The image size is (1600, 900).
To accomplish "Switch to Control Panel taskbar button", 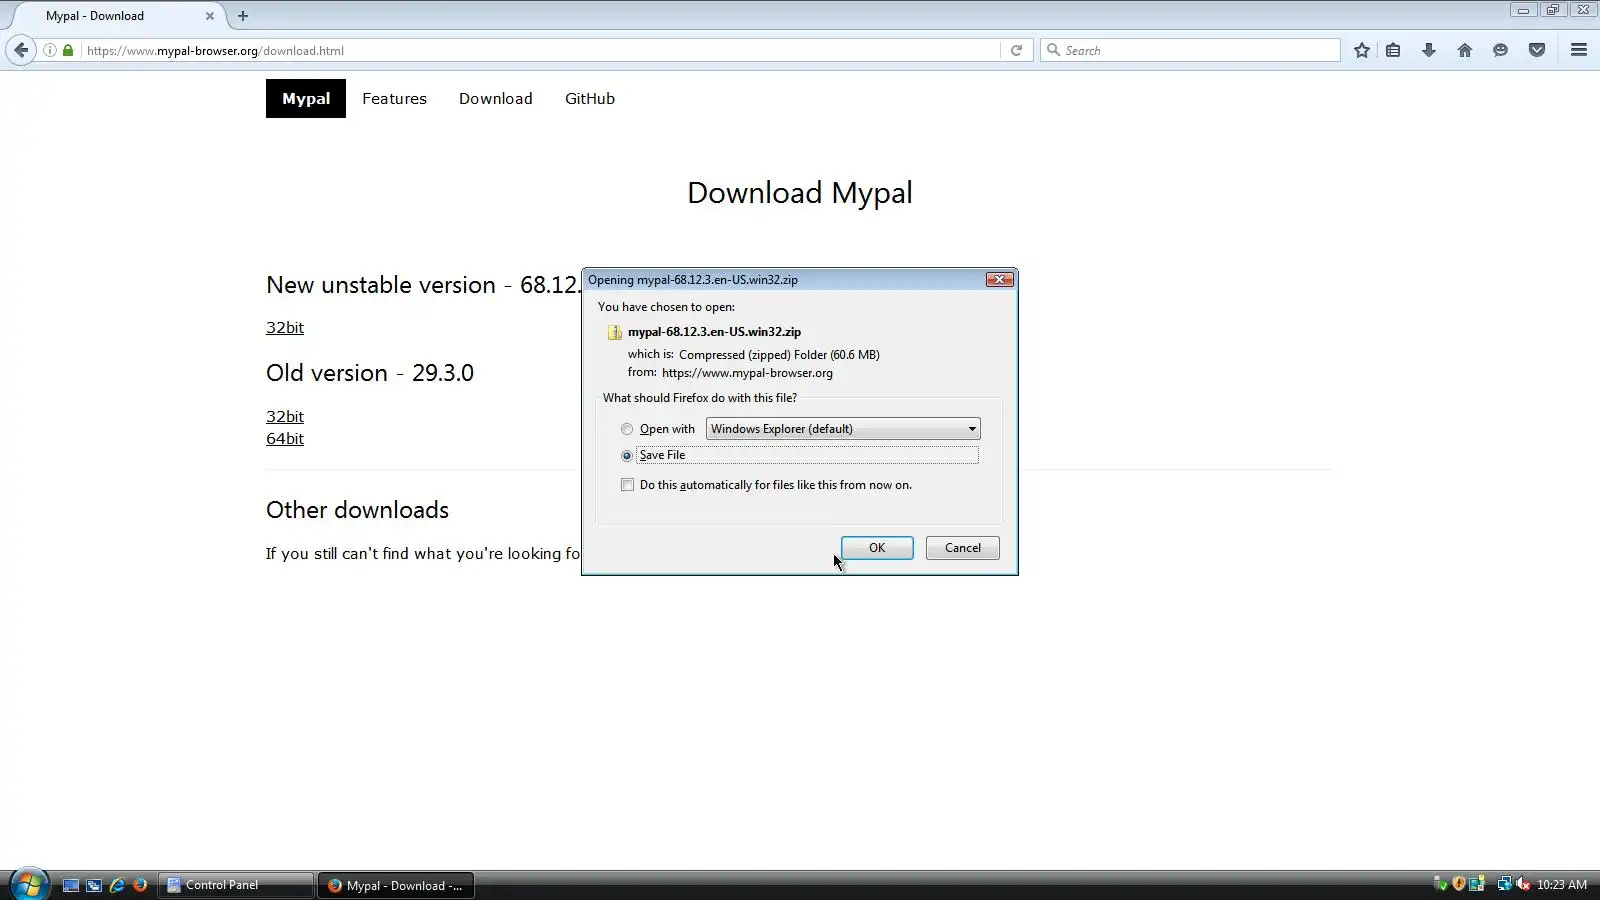I will 236,885.
